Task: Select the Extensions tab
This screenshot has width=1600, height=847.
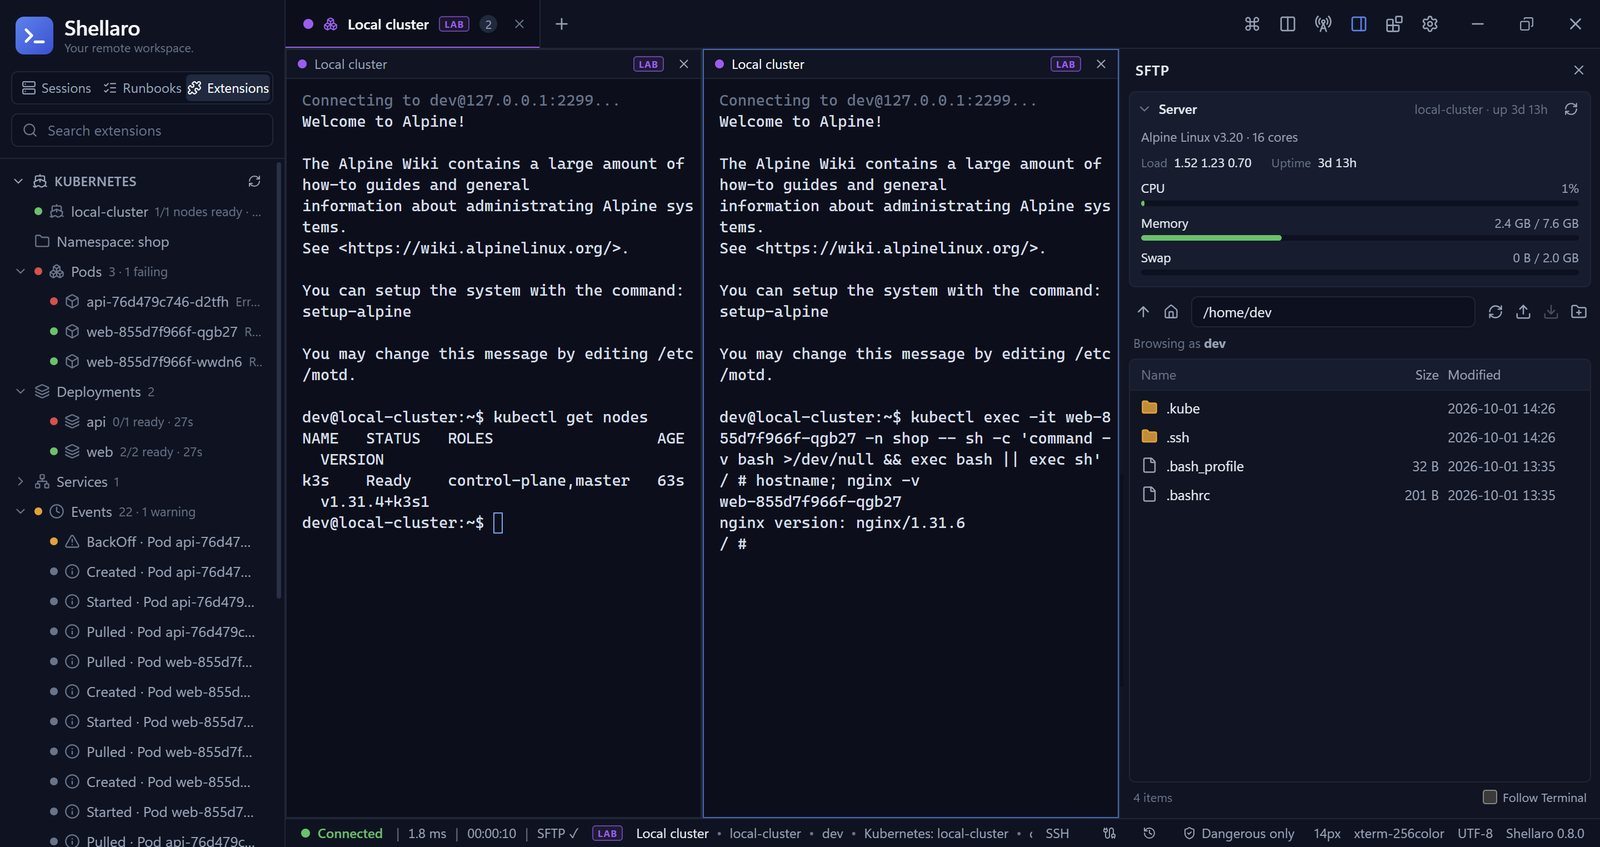Action: pyautogui.click(x=228, y=88)
